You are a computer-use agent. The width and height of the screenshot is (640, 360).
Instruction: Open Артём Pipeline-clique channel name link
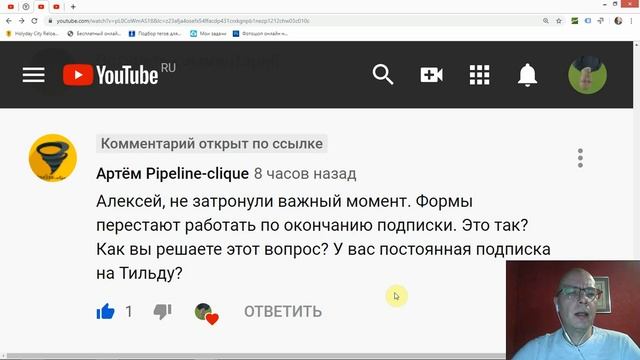coord(172,173)
